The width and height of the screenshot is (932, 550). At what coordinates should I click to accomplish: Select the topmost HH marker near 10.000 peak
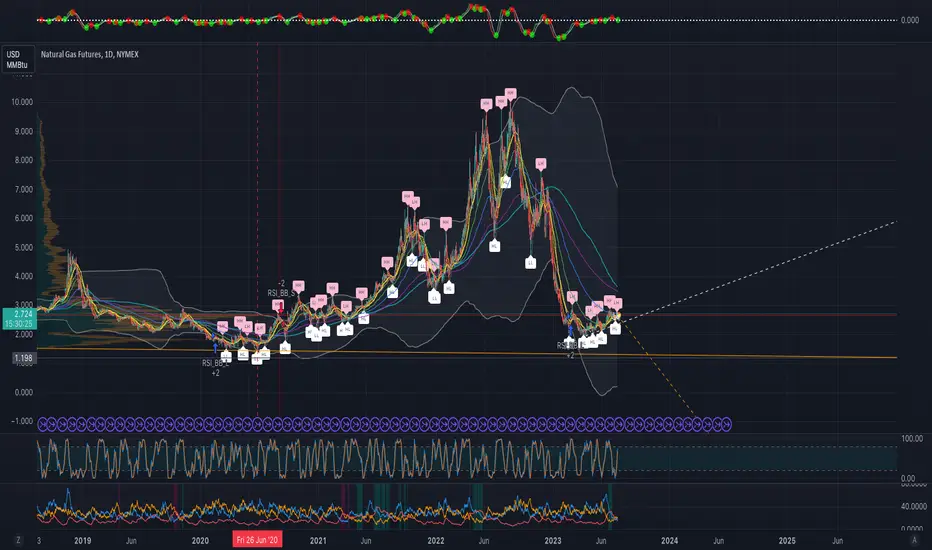pyautogui.click(x=510, y=93)
